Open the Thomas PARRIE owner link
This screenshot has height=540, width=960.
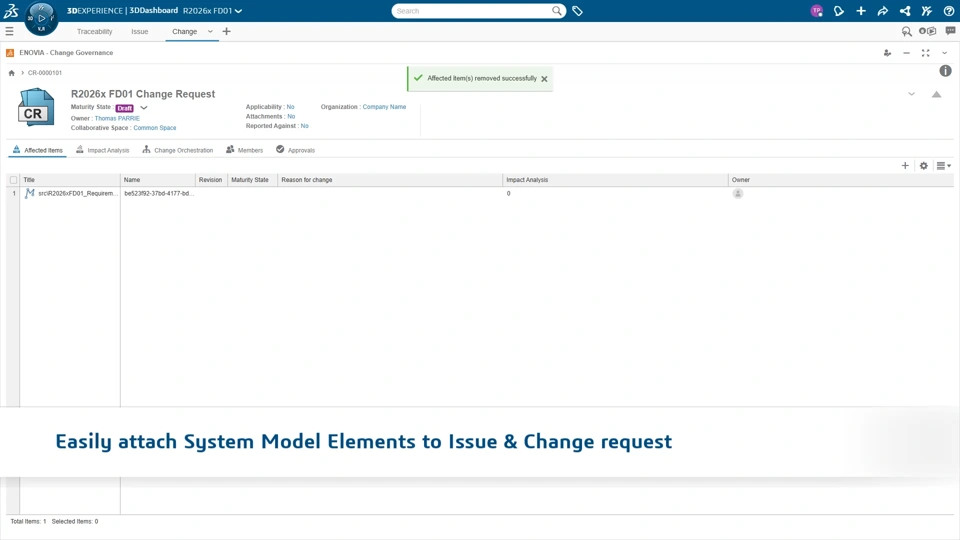coord(117,118)
